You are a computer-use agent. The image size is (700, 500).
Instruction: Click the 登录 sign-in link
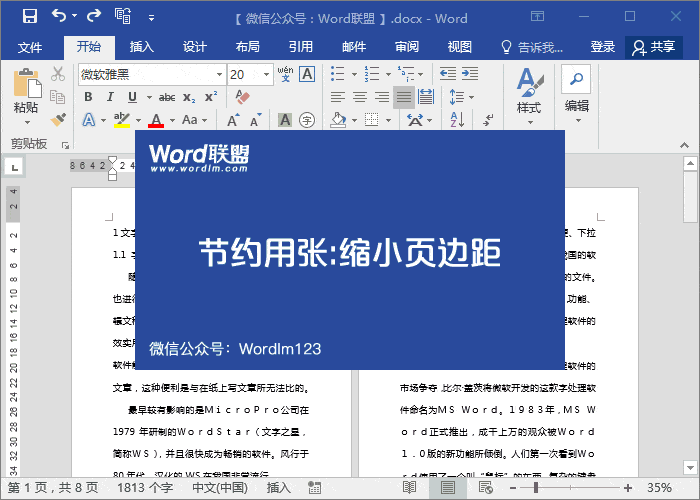[x=603, y=46]
